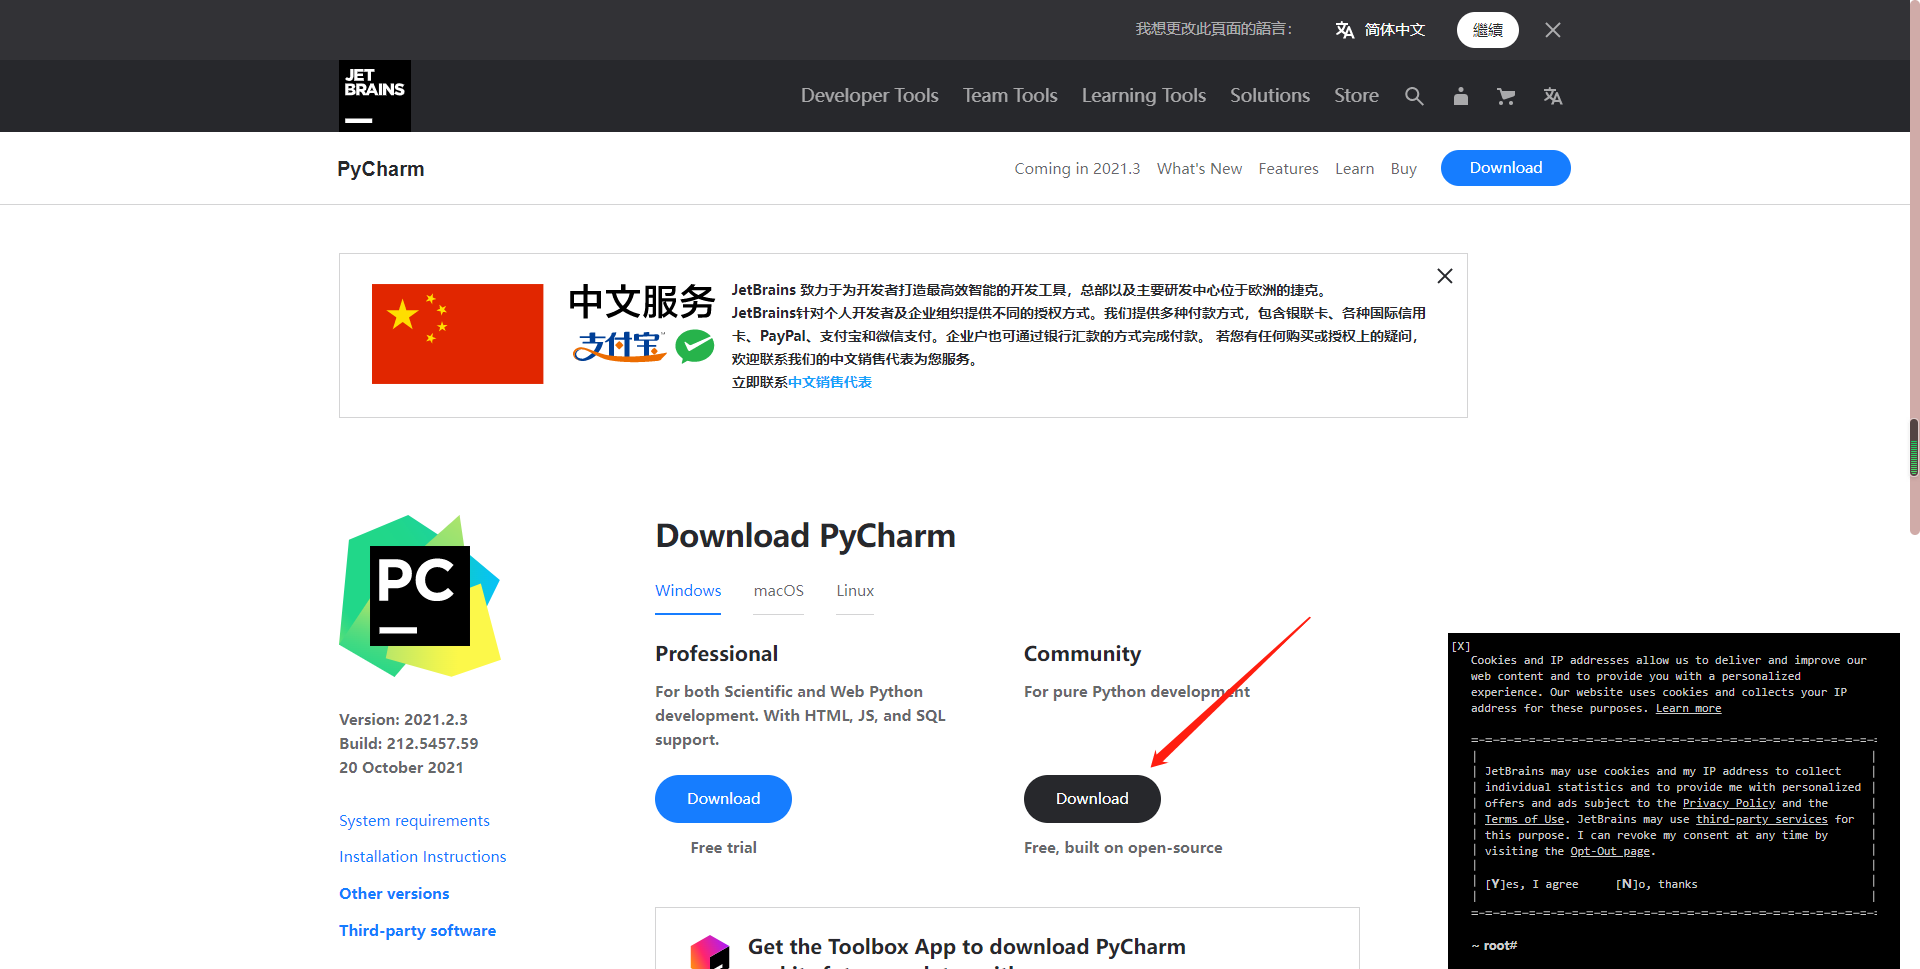Viewport: 1920px width, 969px height.
Task: Open Store menu
Action: (1356, 96)
